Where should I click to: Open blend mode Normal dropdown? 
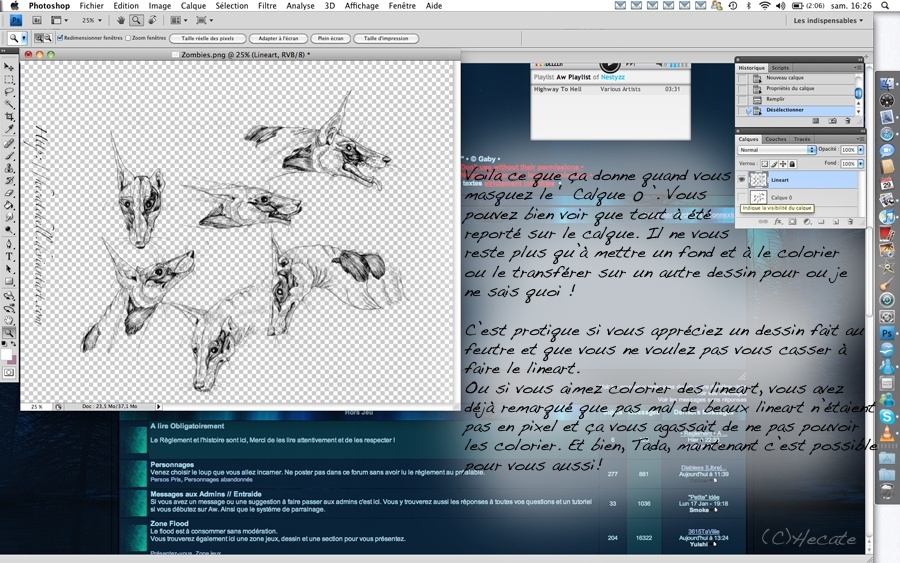(777, 150)
